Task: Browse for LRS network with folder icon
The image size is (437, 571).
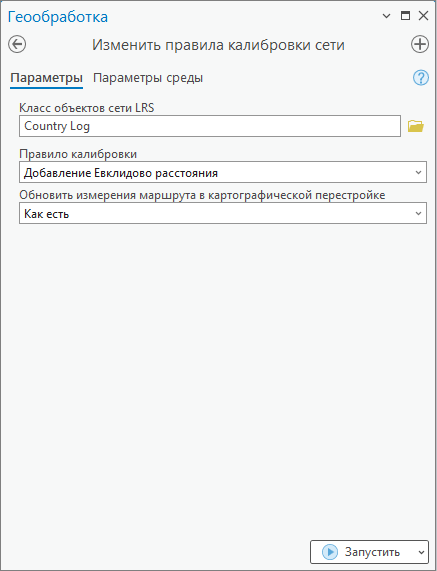Action: pyautogui.click(x=416, y=126)
